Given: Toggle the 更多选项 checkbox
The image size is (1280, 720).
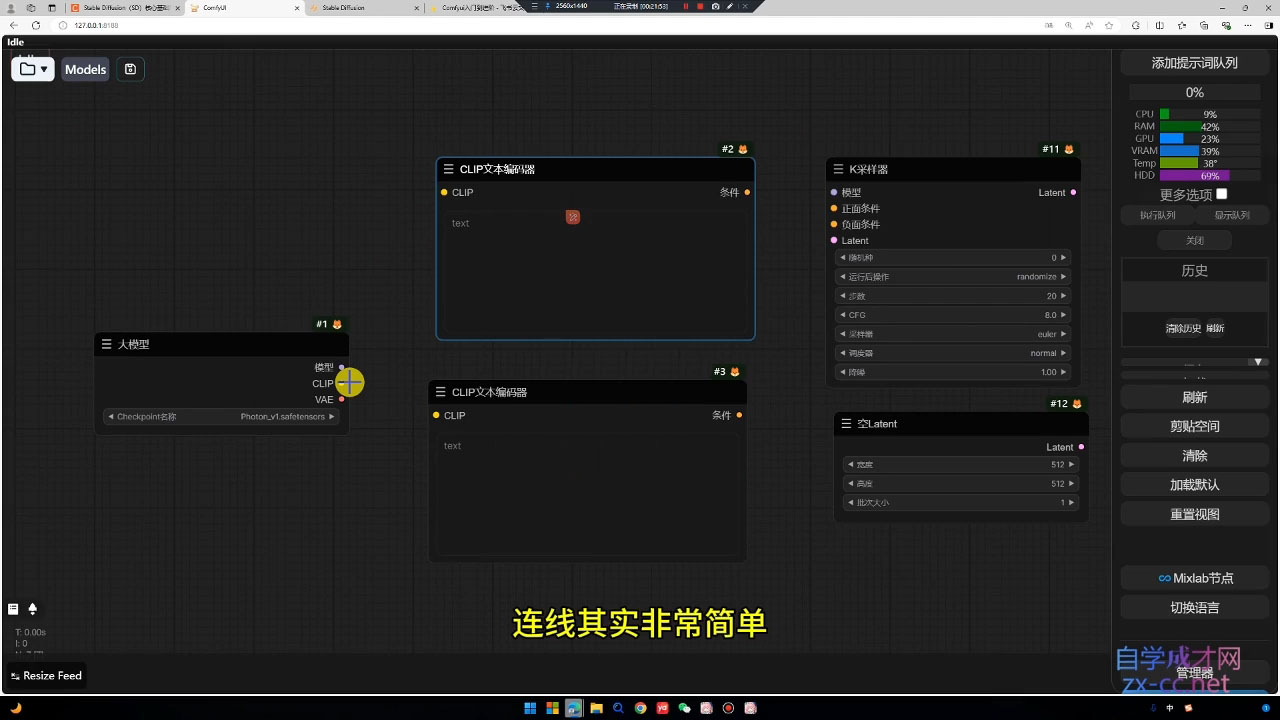Looking at the screenshot, I should pyautogui.click(x=1221, y=194).
